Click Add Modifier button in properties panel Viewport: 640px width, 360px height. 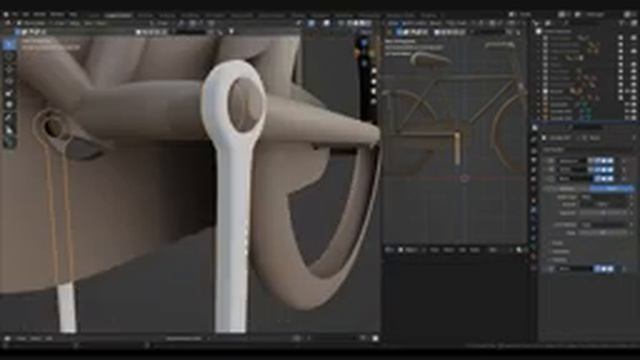586,149
